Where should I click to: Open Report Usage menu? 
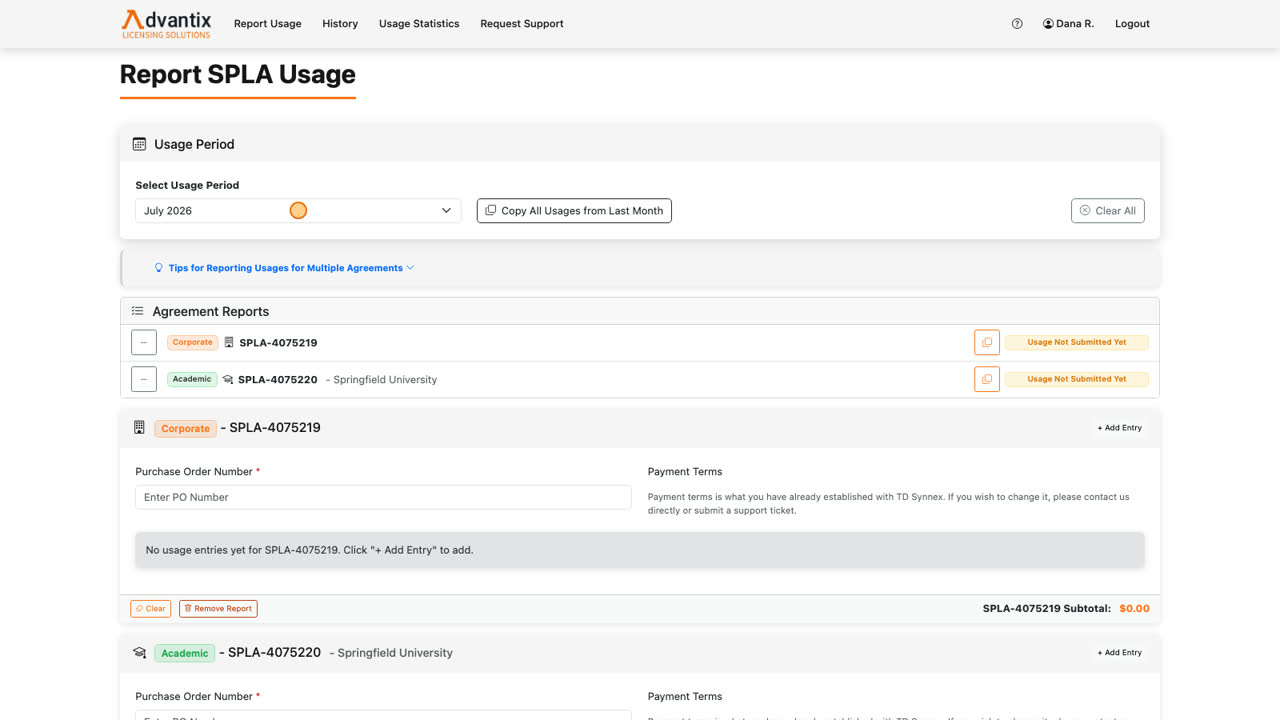267,24
